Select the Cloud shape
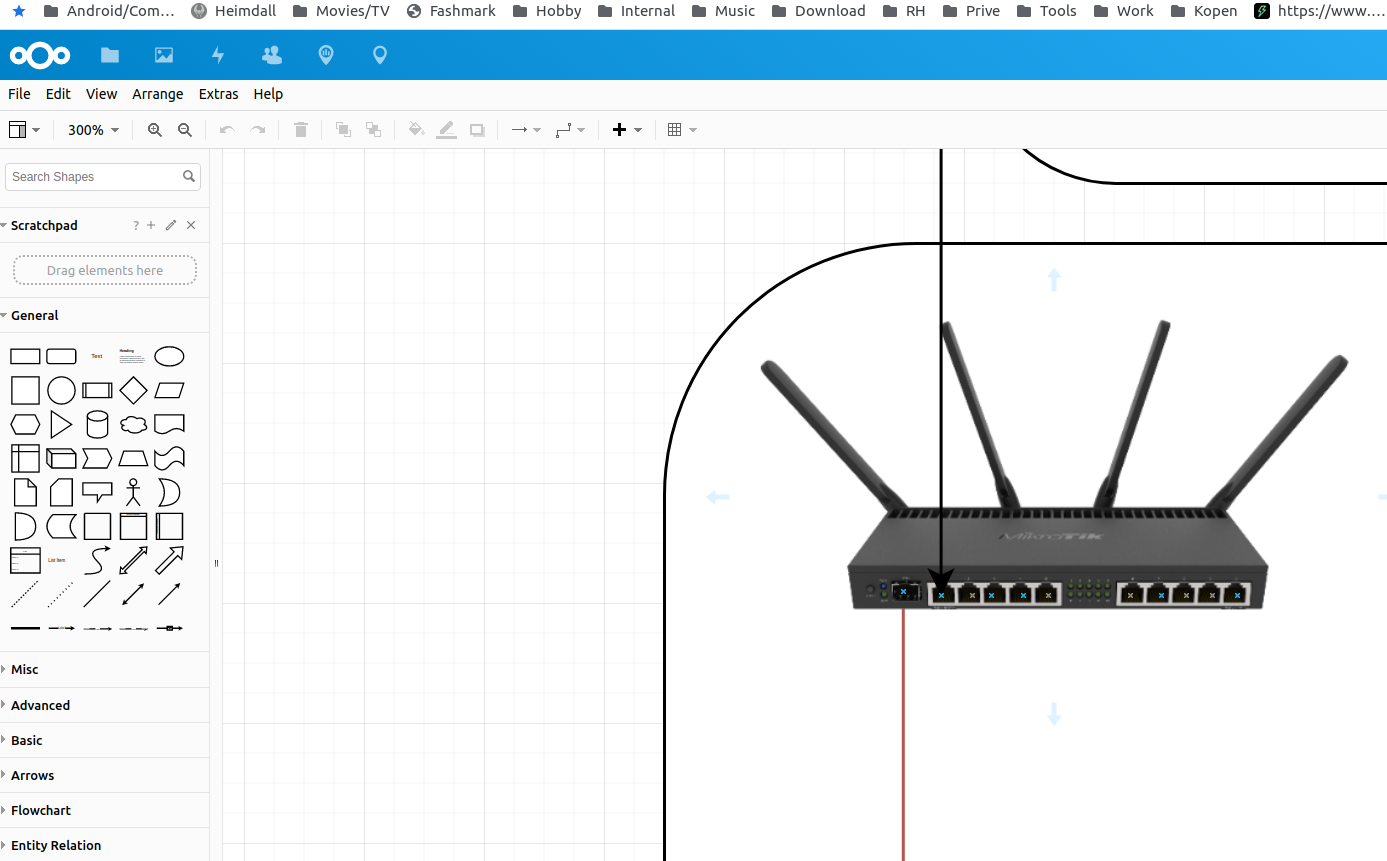Image resolution: width=1387 pixels, height=861 pixels. [x=133, y=424]
